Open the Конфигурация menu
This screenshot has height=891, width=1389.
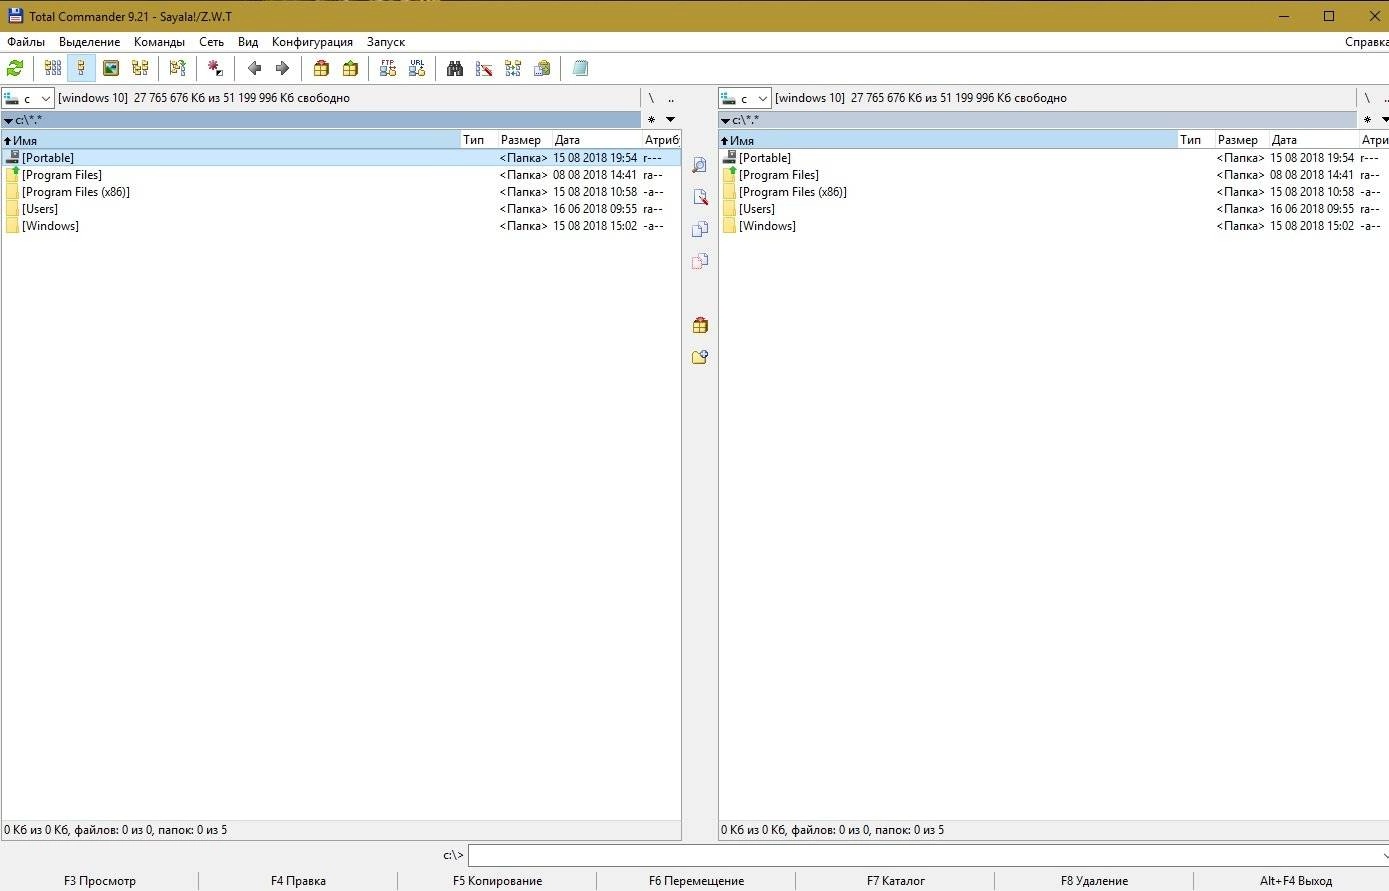point(312,42)
